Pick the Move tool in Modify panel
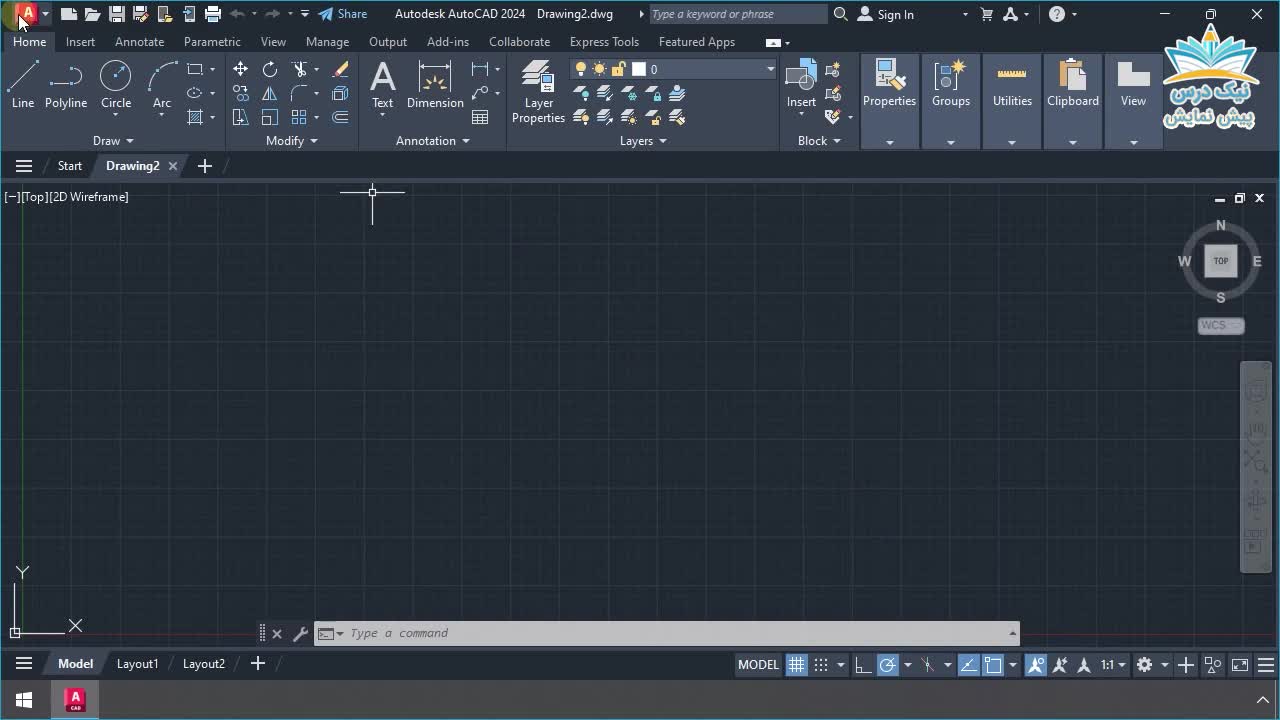1280x720 pixels. point(240,69)
